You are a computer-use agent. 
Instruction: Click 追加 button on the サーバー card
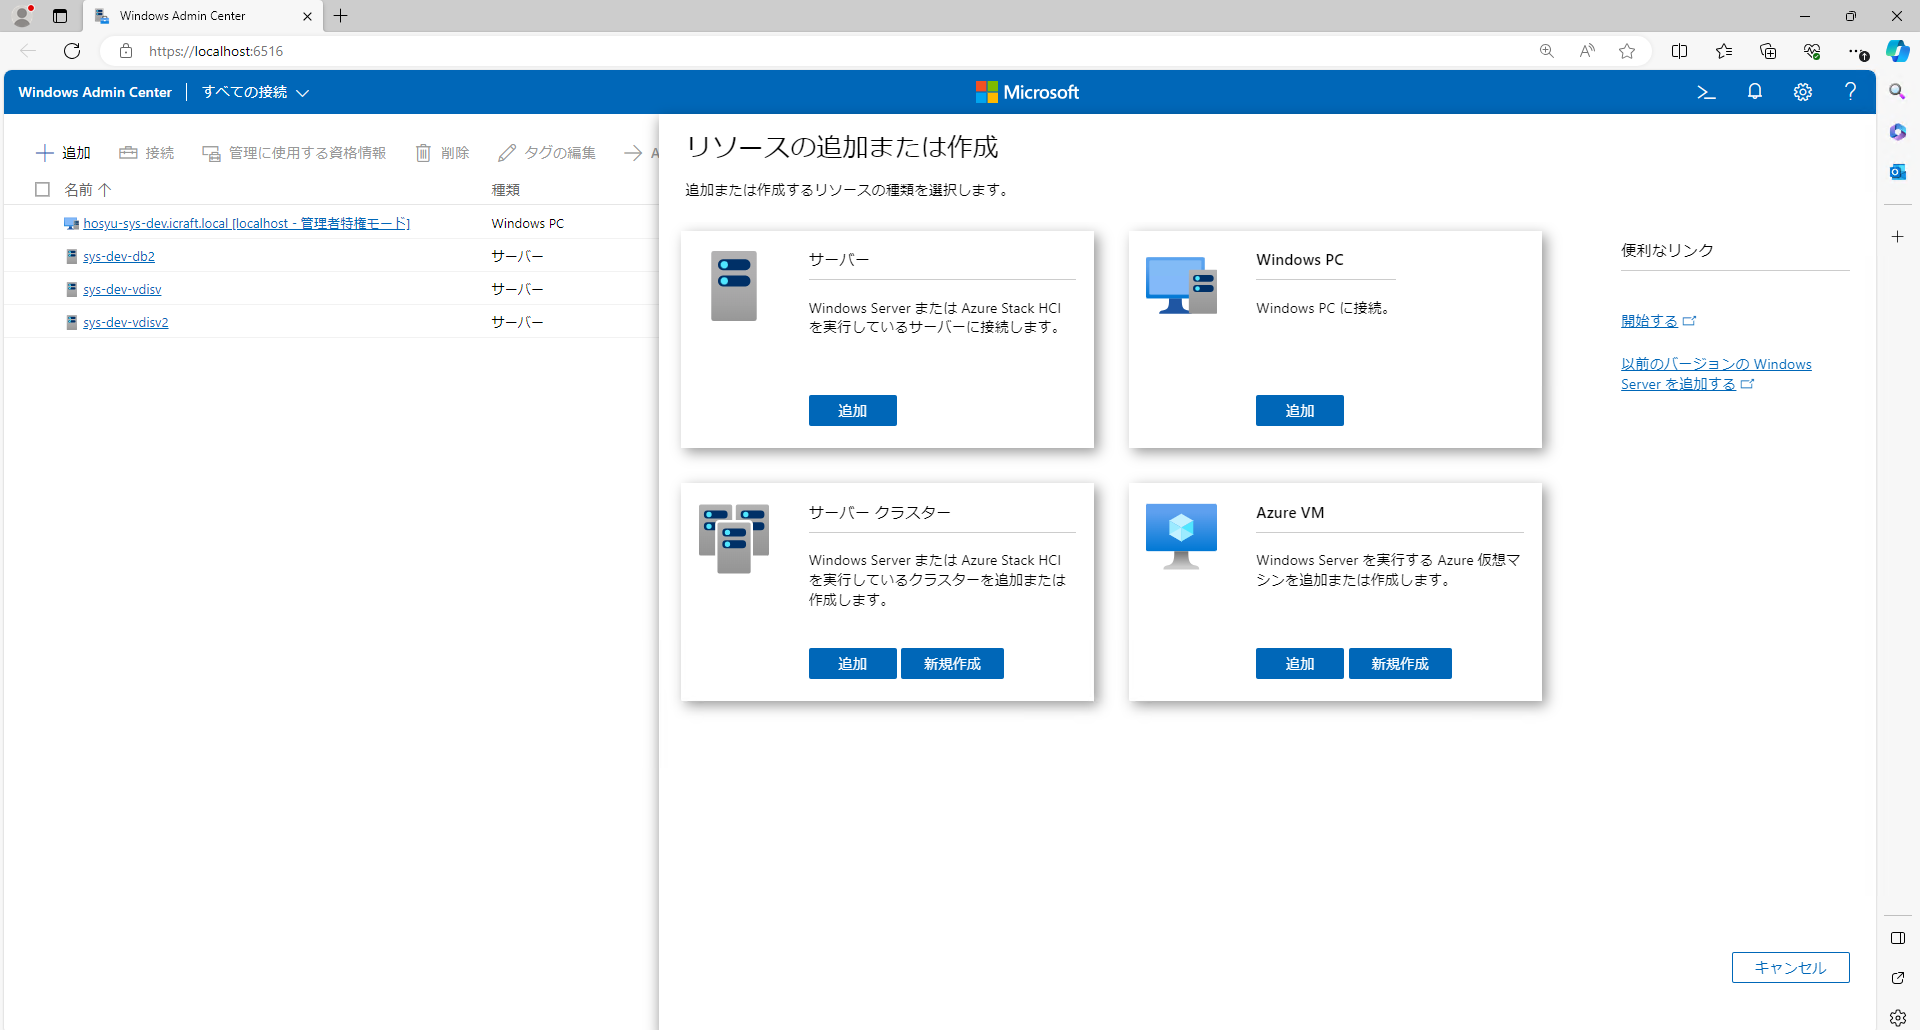point(852,411)
